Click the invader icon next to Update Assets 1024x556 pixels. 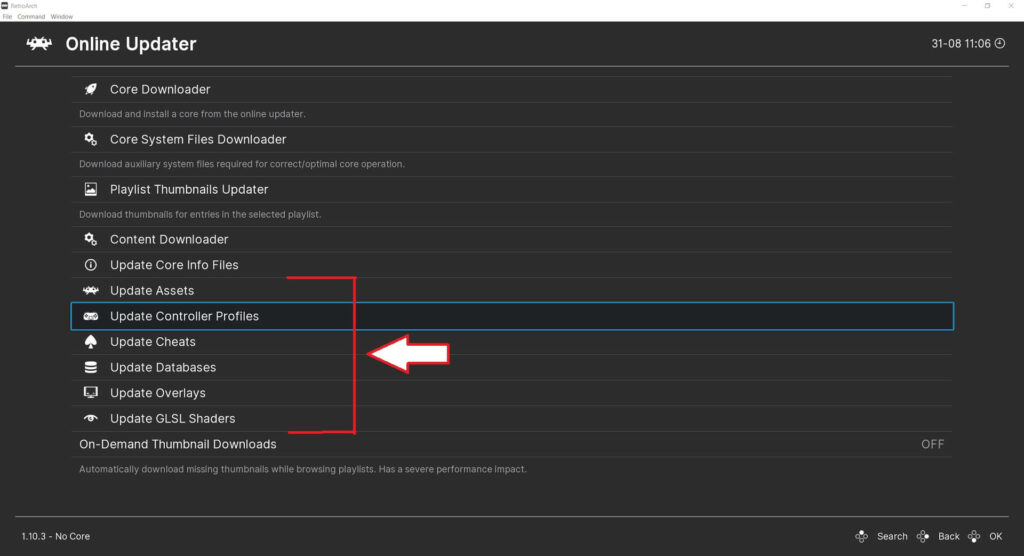(91, 290)
